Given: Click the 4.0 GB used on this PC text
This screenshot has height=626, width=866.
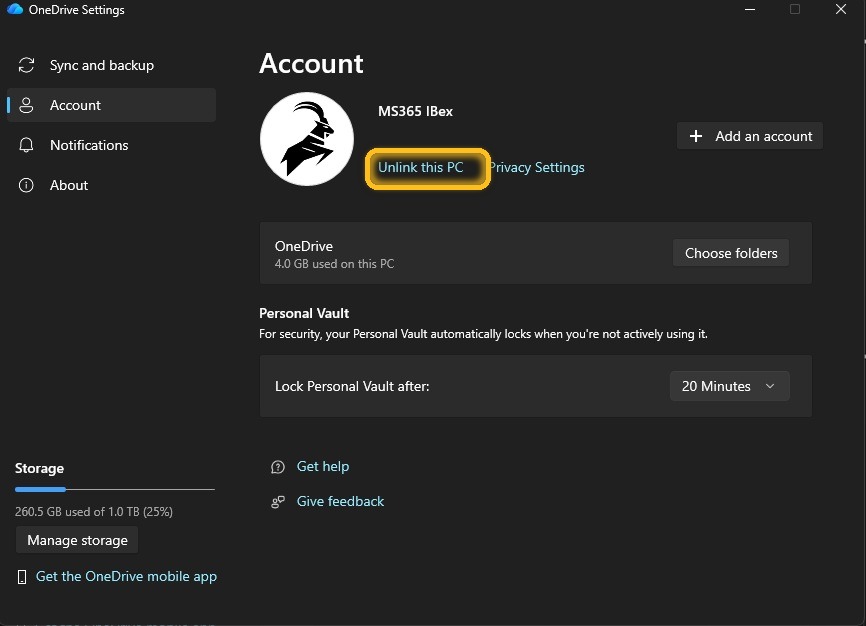Looking at the screenshot, I should (x=334, y=264).
